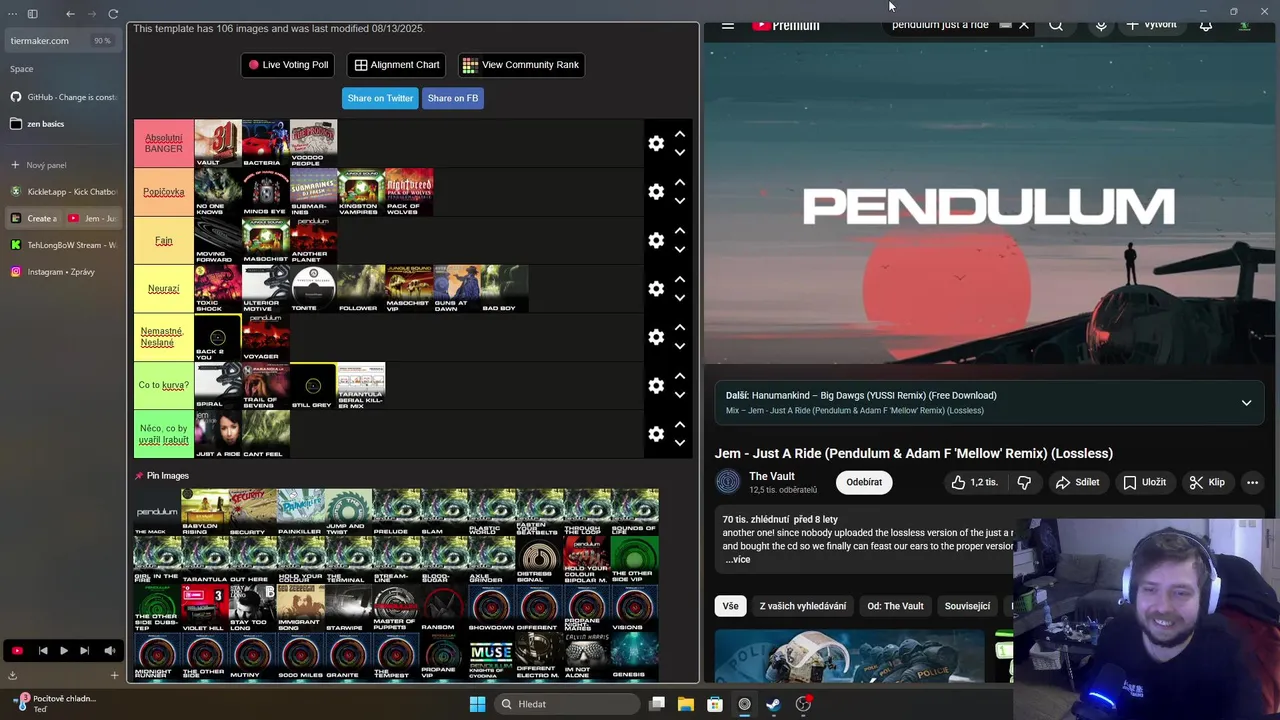The height and width of the screenshot is (720, 1280).
Task: Open settings gear for Fajn tier
Action: (x=656, y=240)
